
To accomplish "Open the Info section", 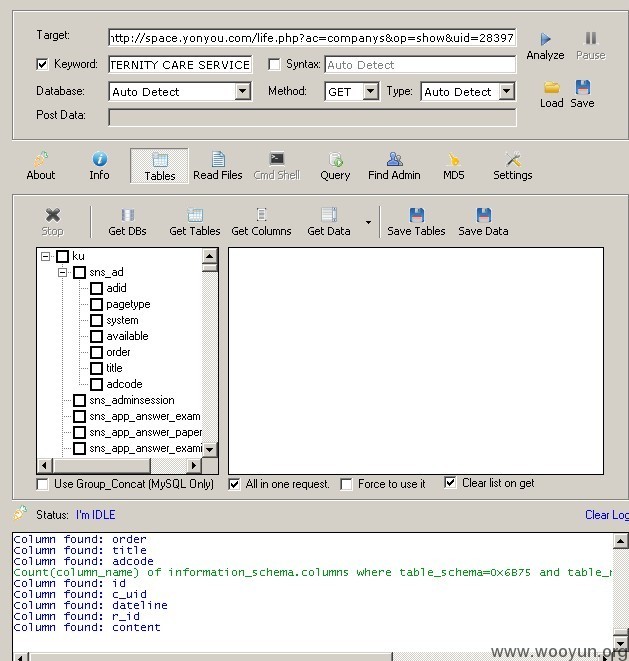I will click(99, 166).
